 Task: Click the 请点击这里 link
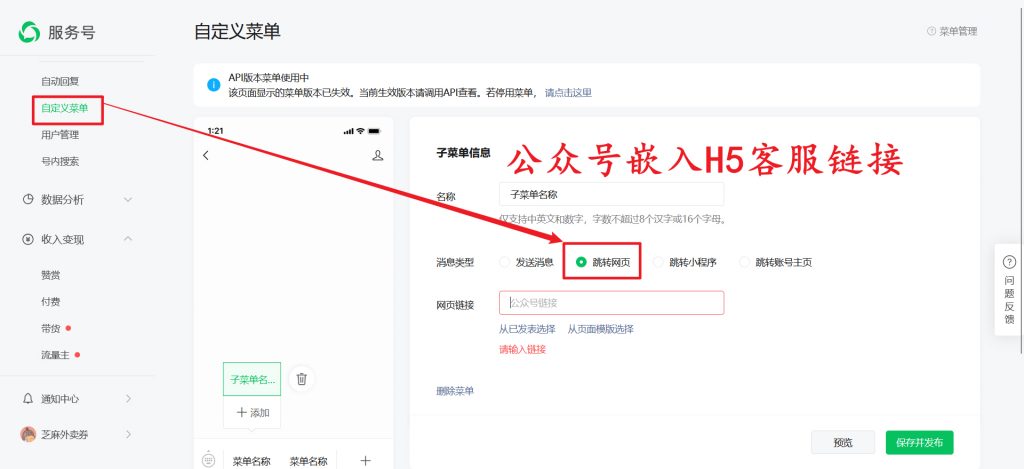[x=568, y=93]
